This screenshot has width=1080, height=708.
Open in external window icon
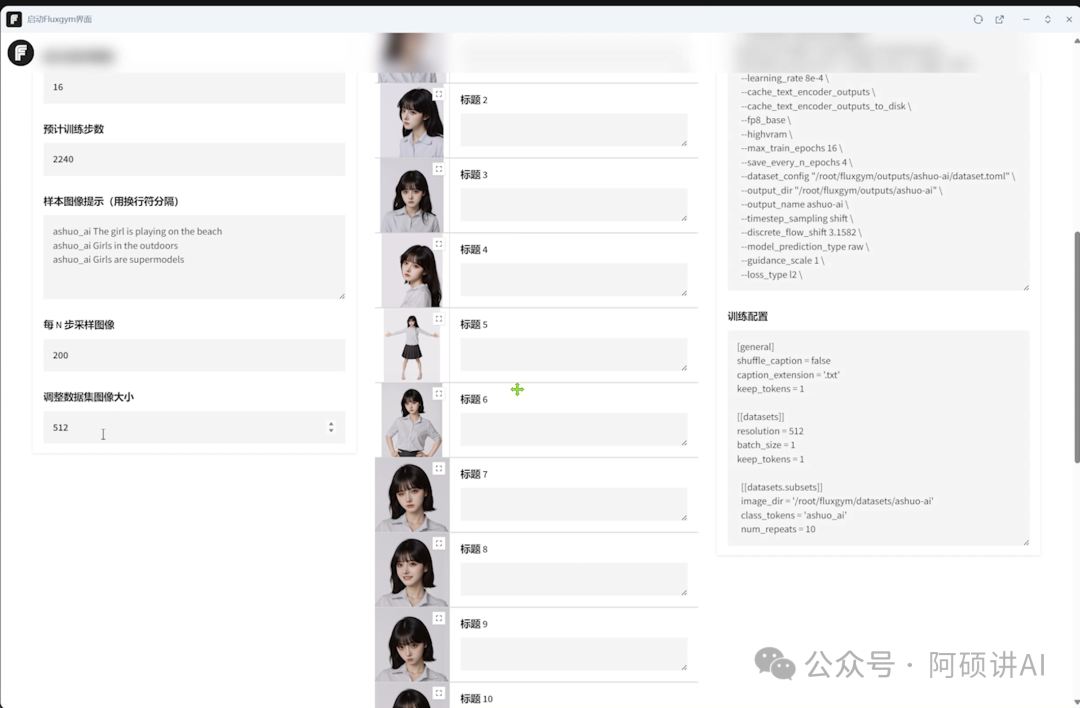point(999,19)
